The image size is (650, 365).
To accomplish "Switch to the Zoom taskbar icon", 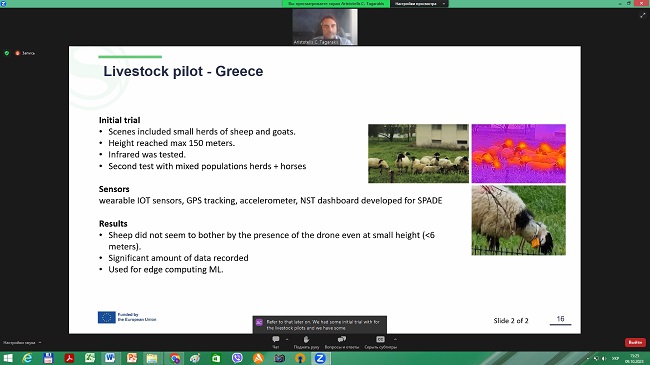I will [320, 358].
